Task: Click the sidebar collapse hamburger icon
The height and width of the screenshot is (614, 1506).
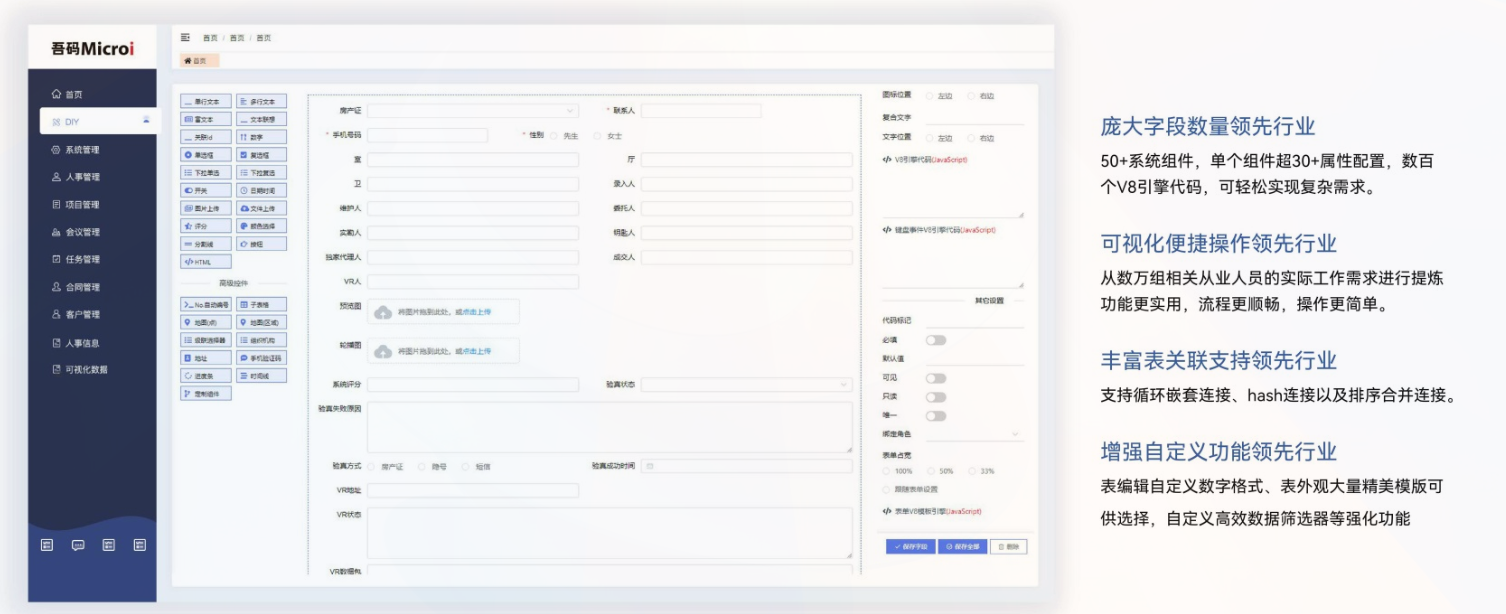Action: click(185, 38)
